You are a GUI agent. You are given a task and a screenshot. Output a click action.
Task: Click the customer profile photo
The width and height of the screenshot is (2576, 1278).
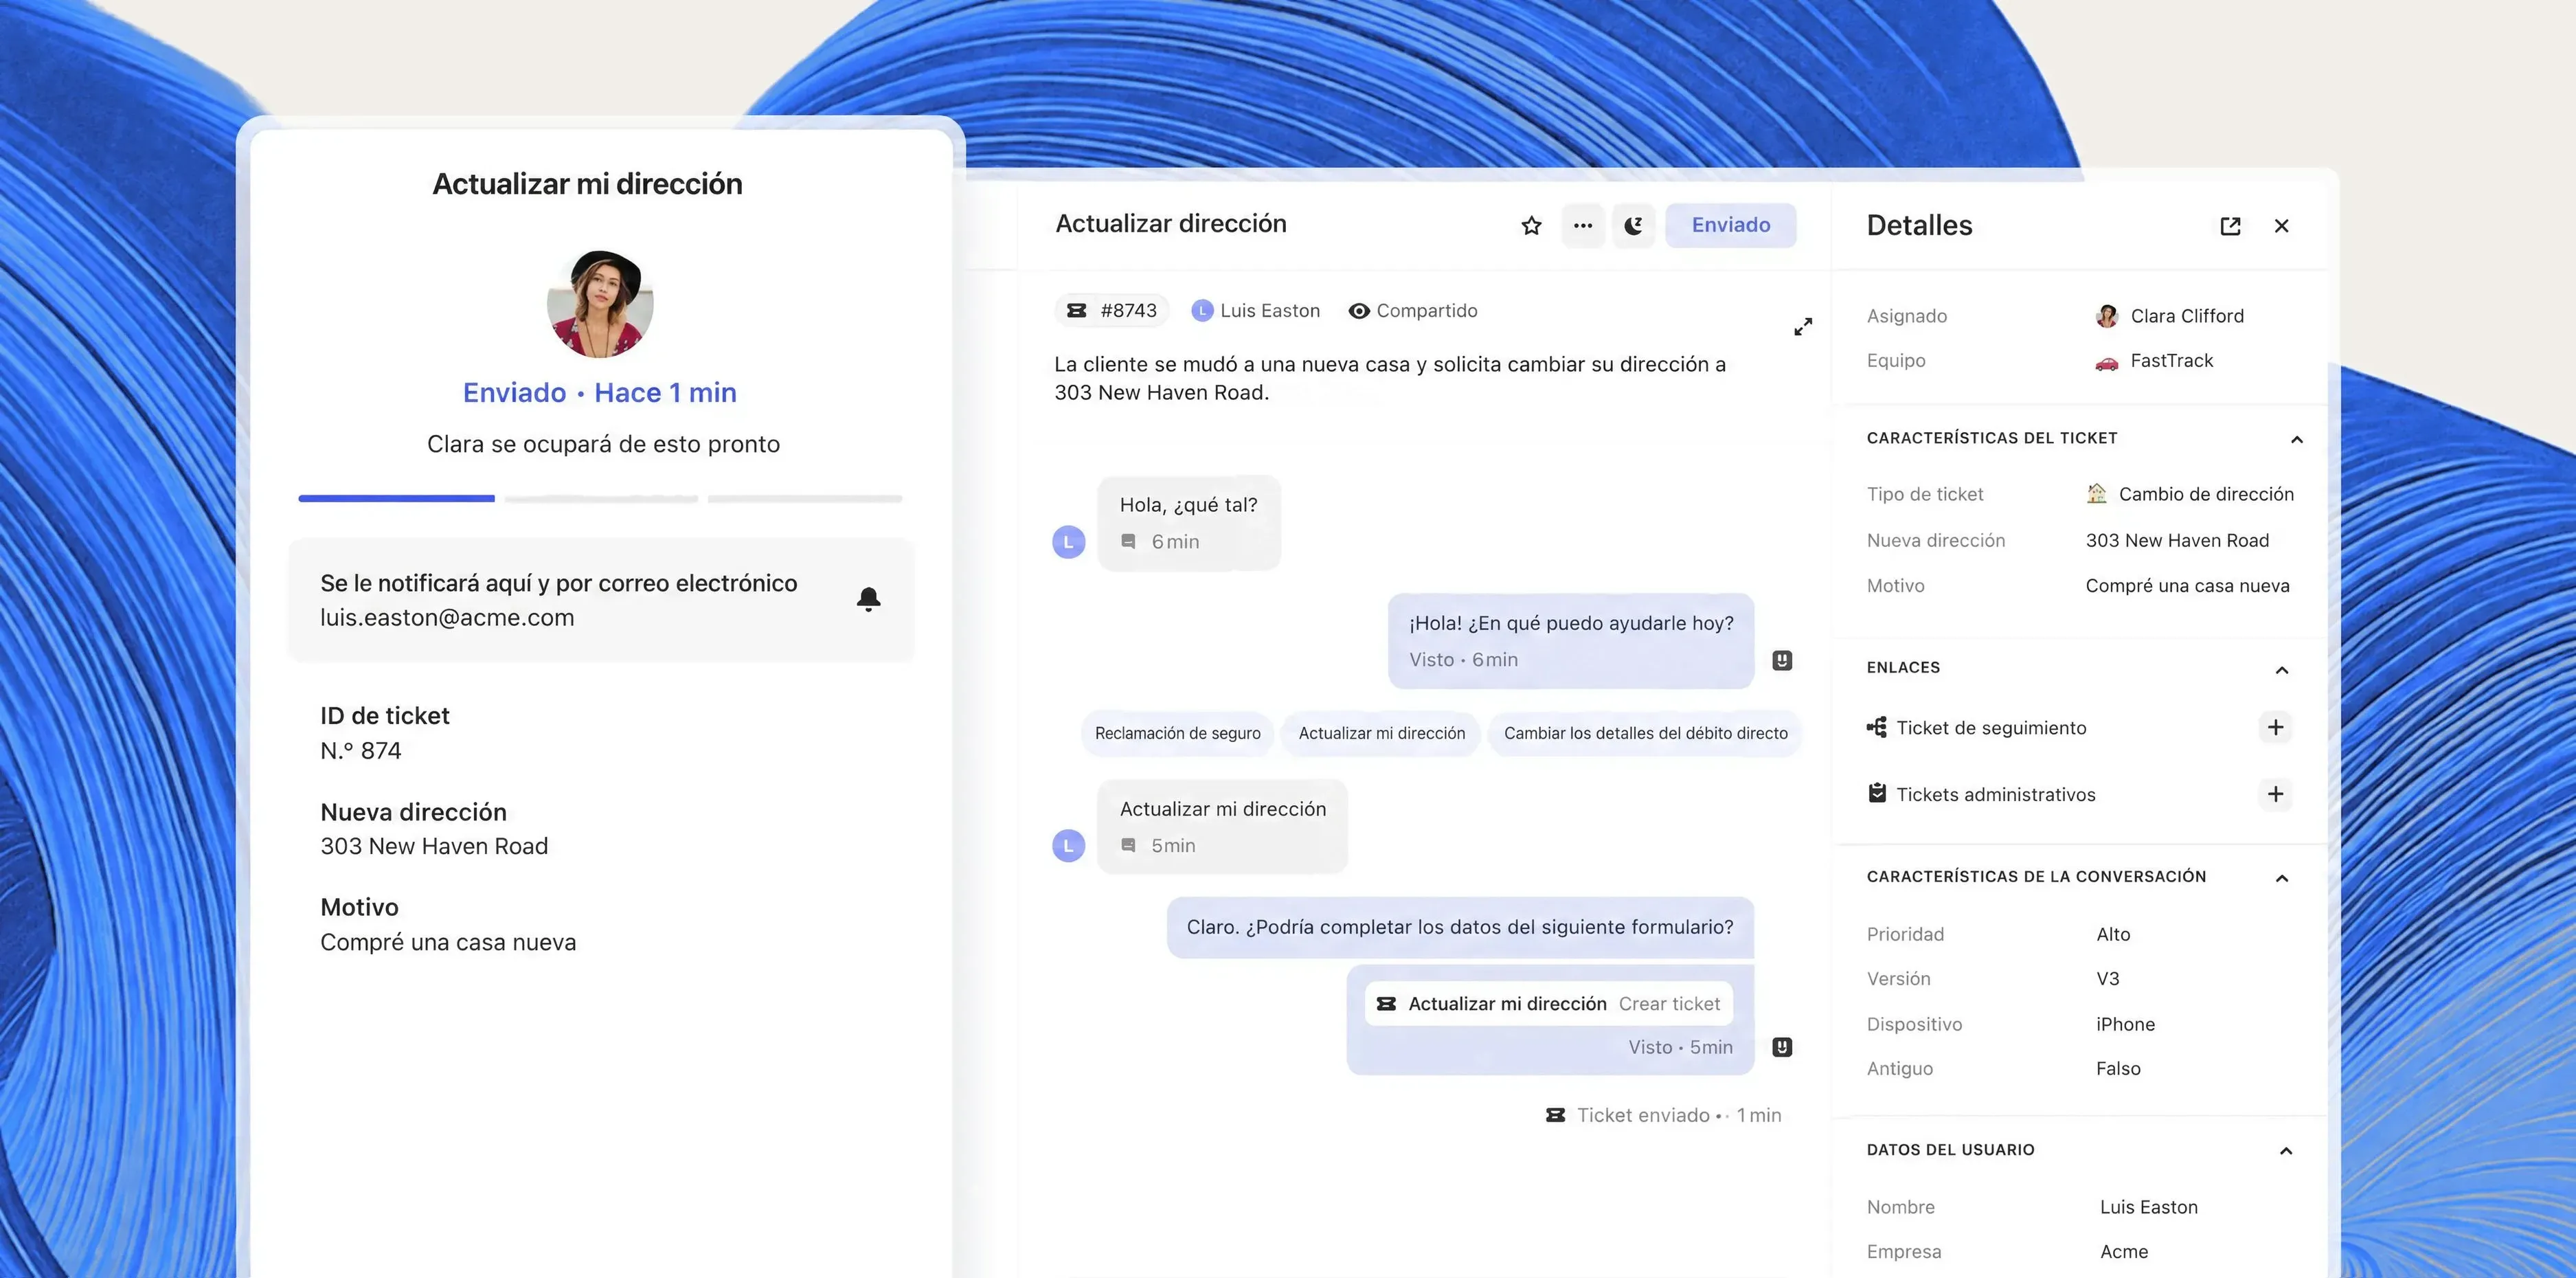pos(600,304)
